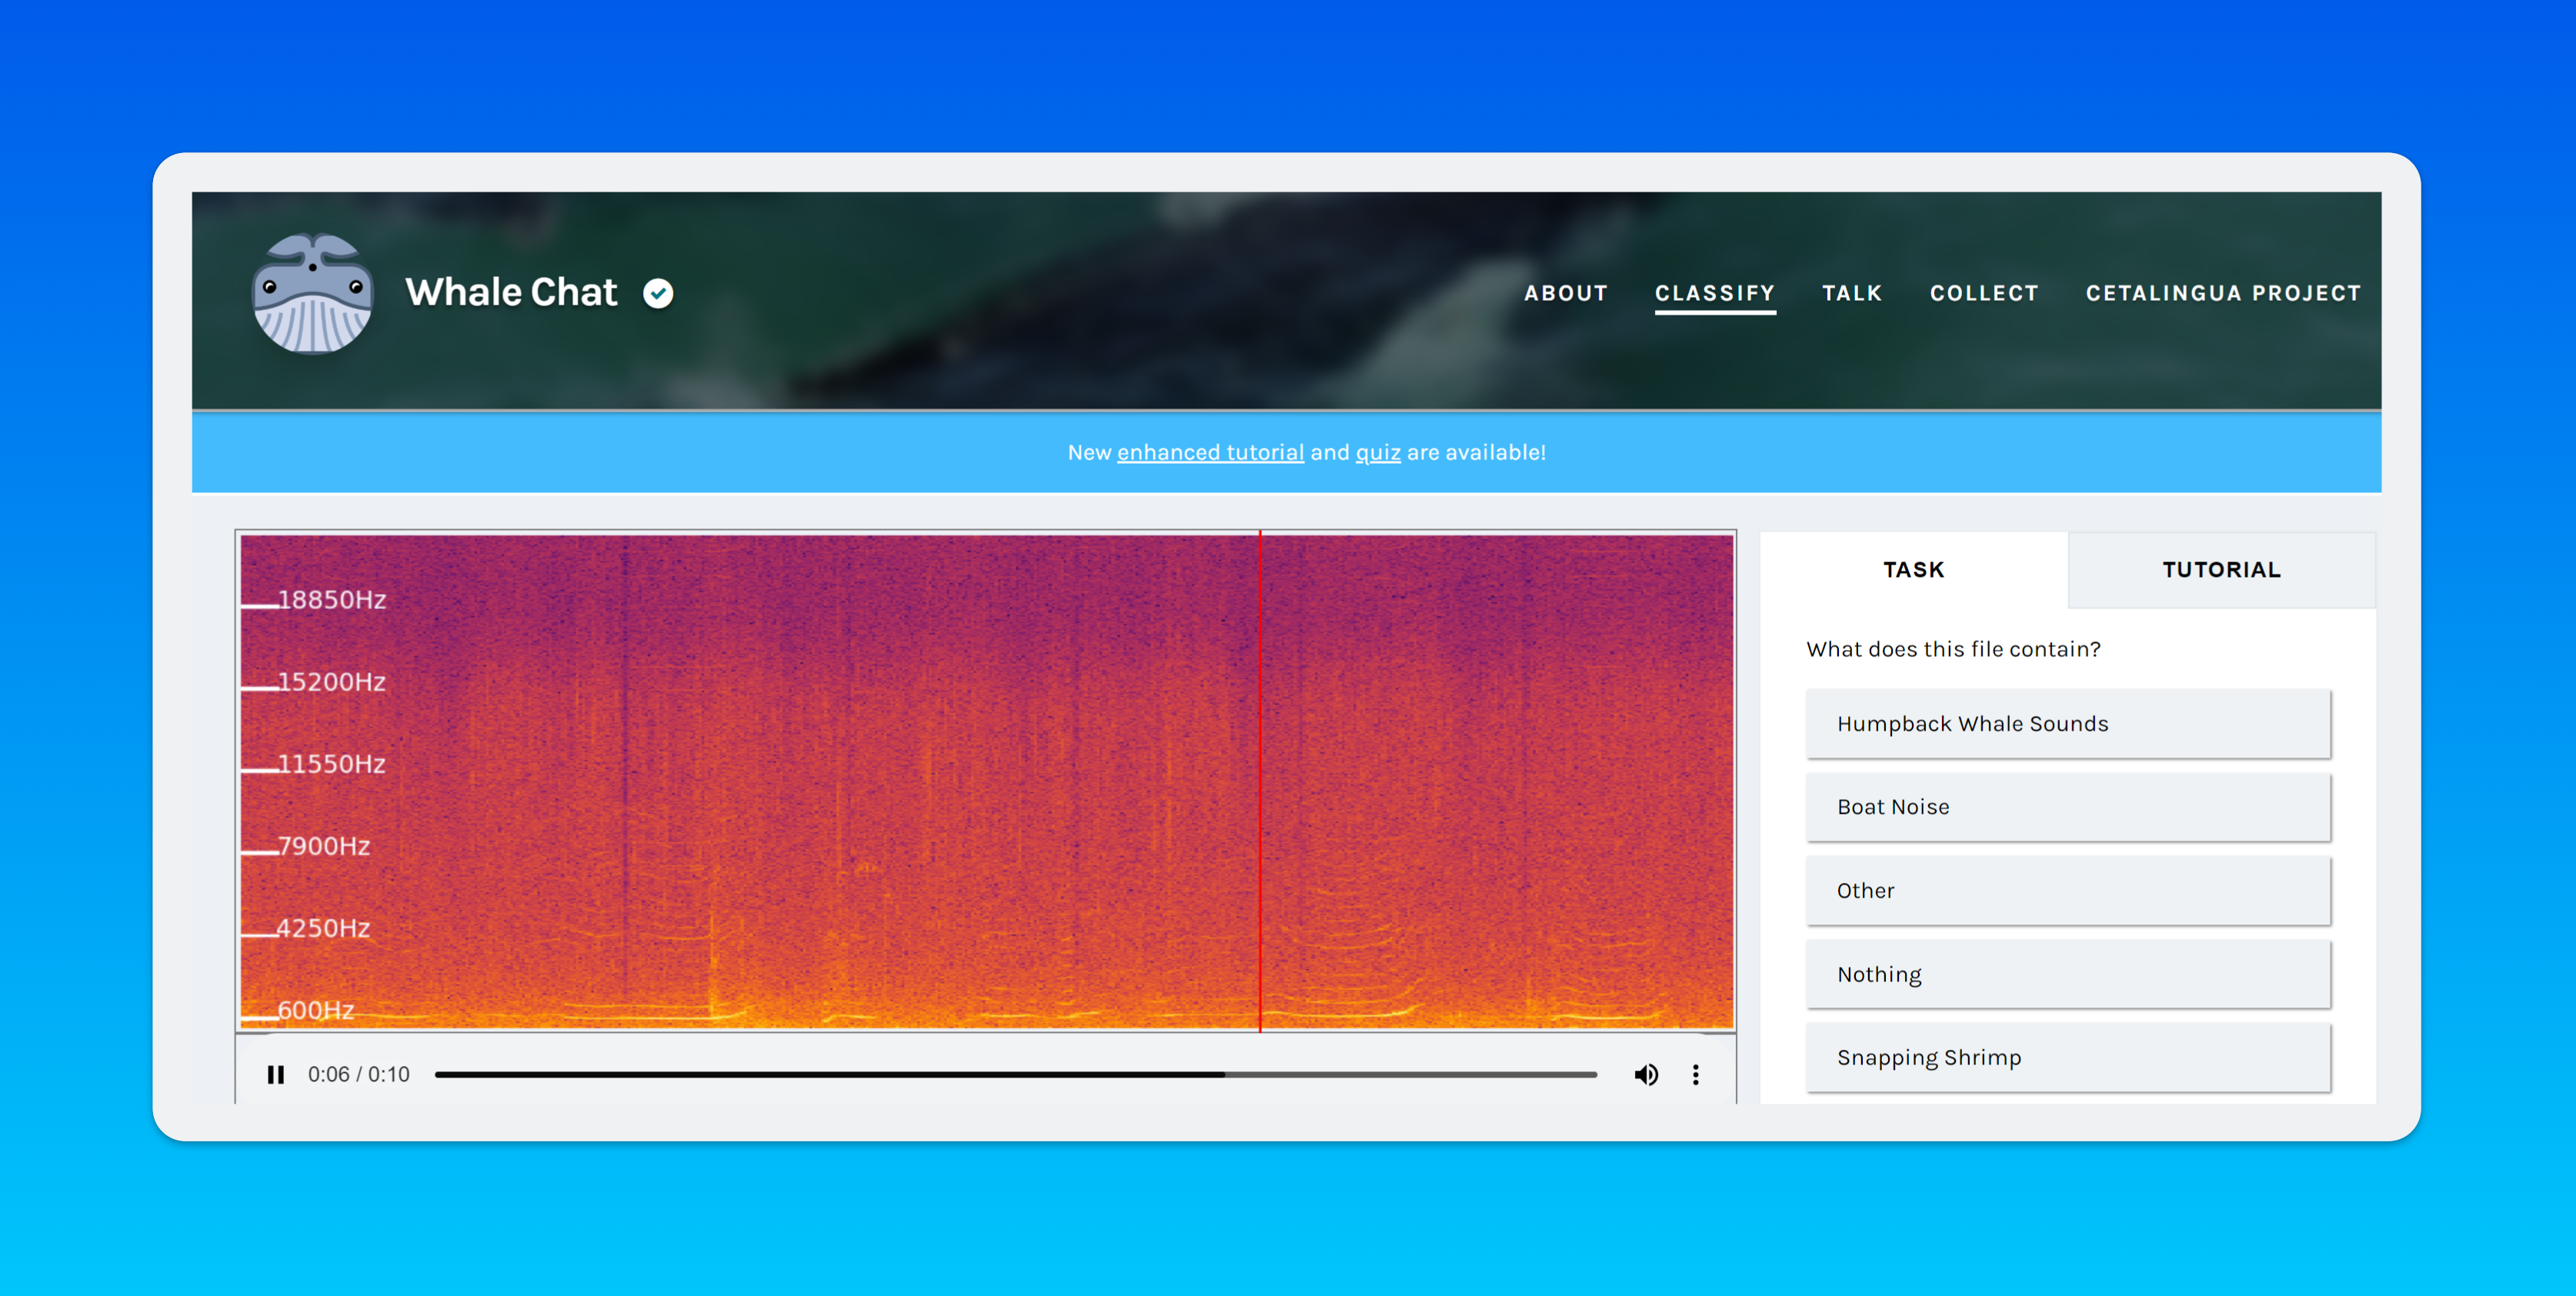
Task: Open the audio player's three-dot menu
Action: pos(1695,1074)
